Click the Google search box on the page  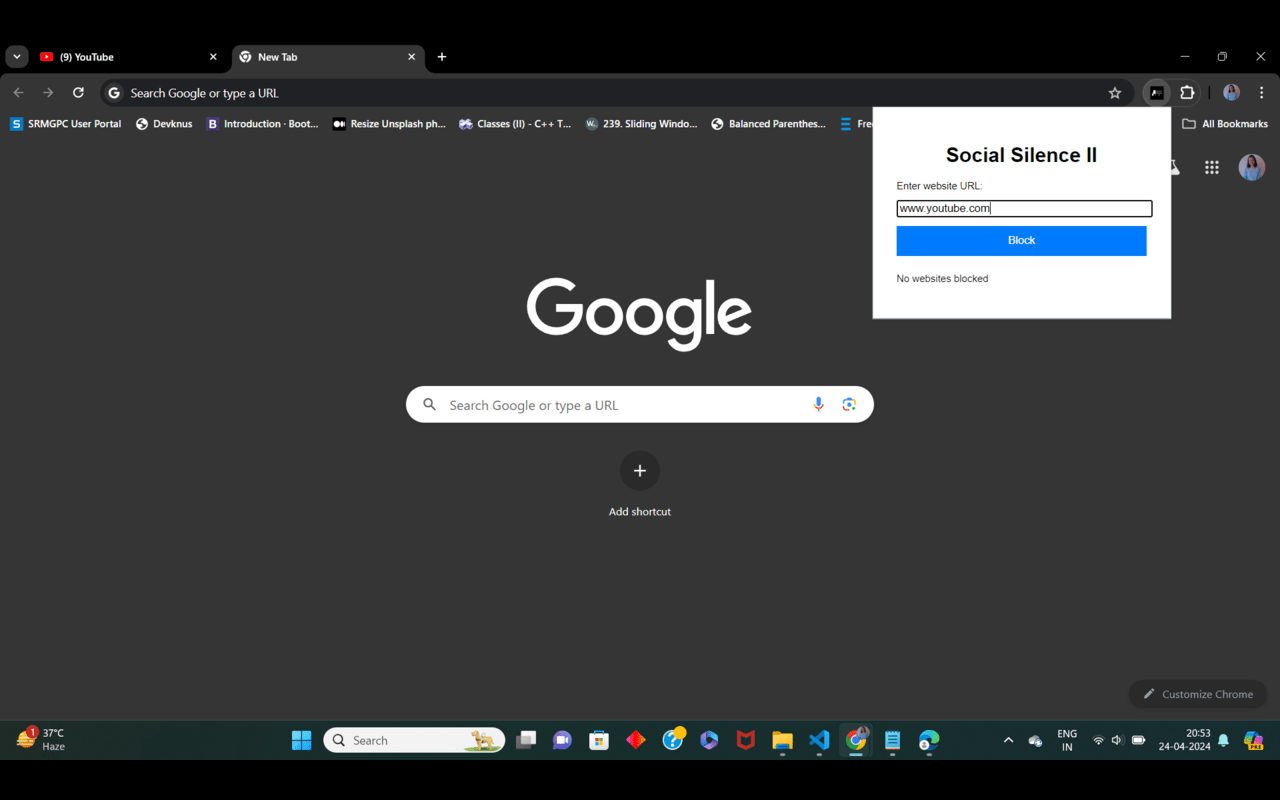tap(640, 405)
